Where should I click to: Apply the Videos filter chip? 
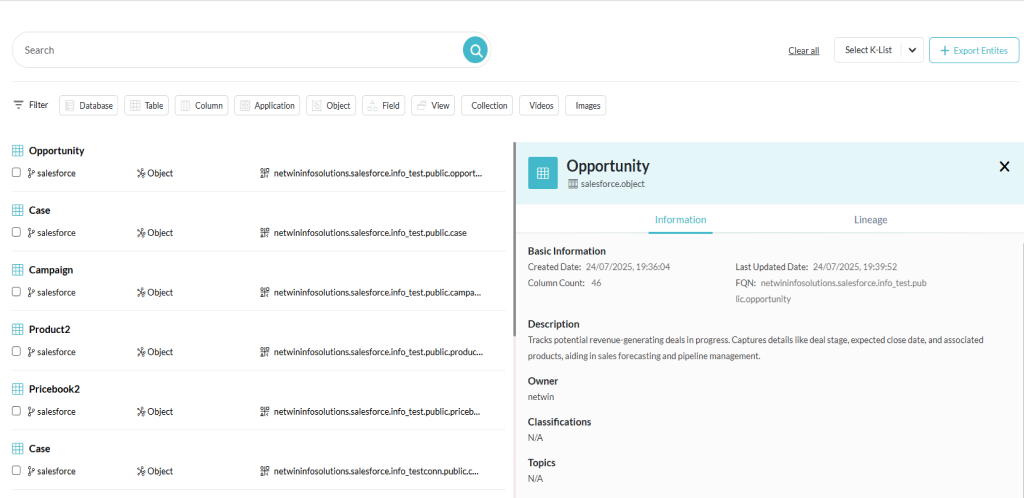[541, 105]
